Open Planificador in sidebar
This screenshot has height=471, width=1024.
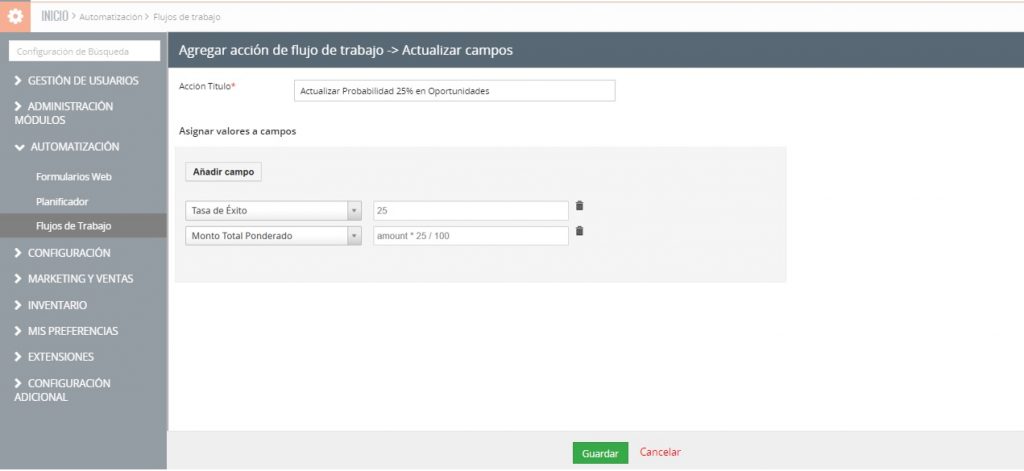pyautogui.click(x=62, y=201)
